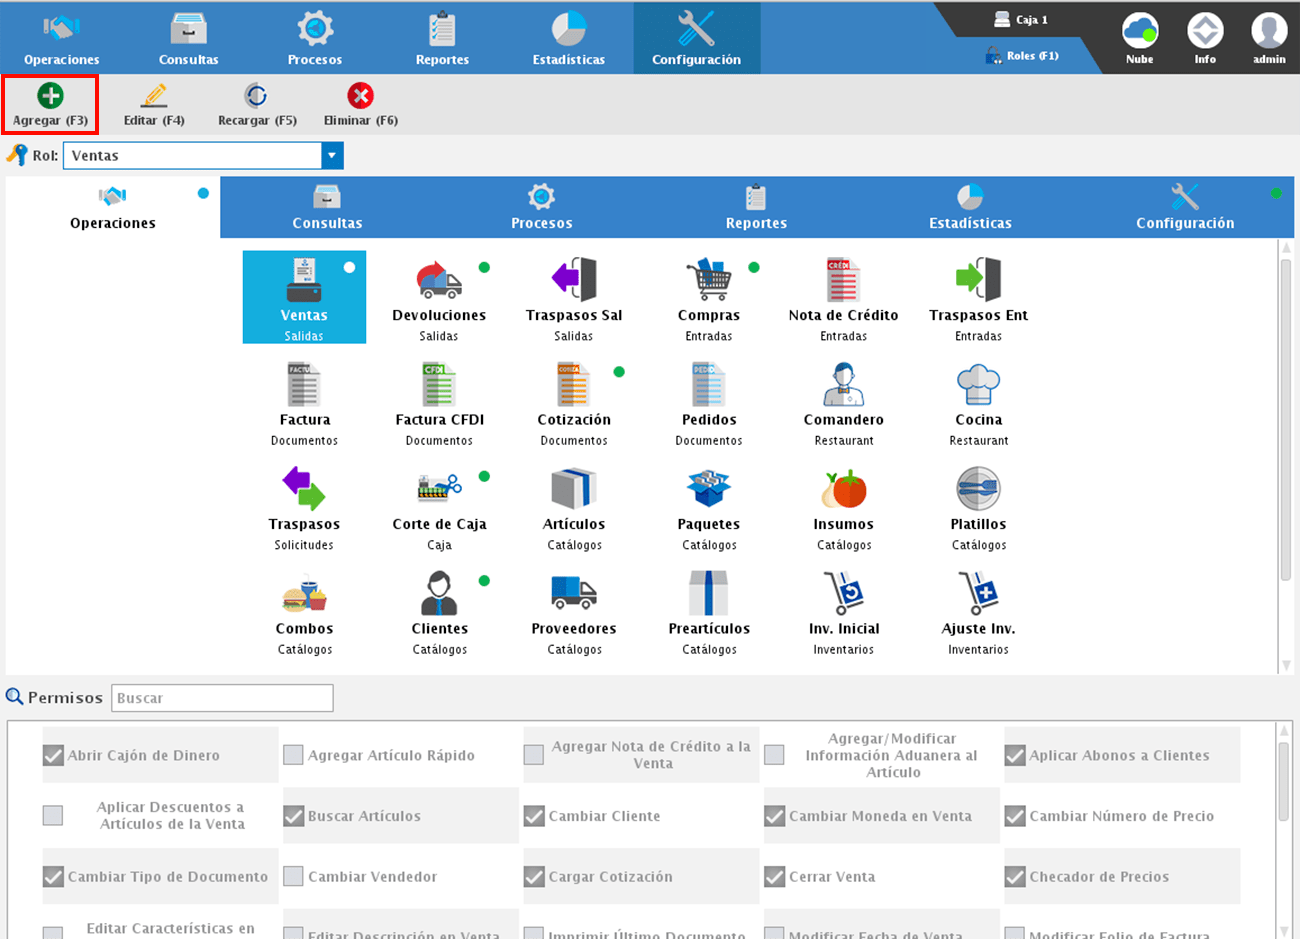Open the Estadísticas top menu
The height and width of the screenshot is (939, 1300).
click(x=568, y=38)
